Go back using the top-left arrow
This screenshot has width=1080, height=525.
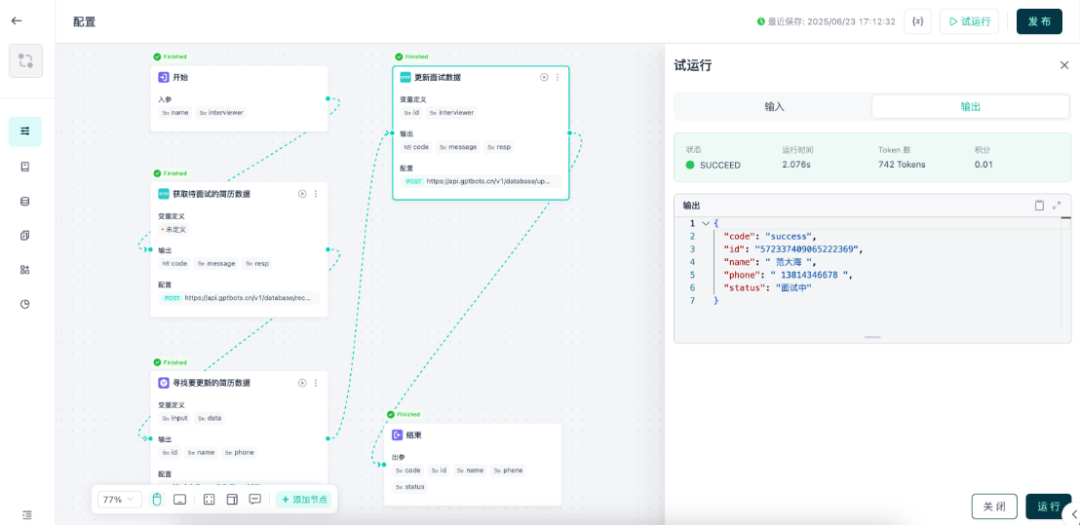pos(17,21)
